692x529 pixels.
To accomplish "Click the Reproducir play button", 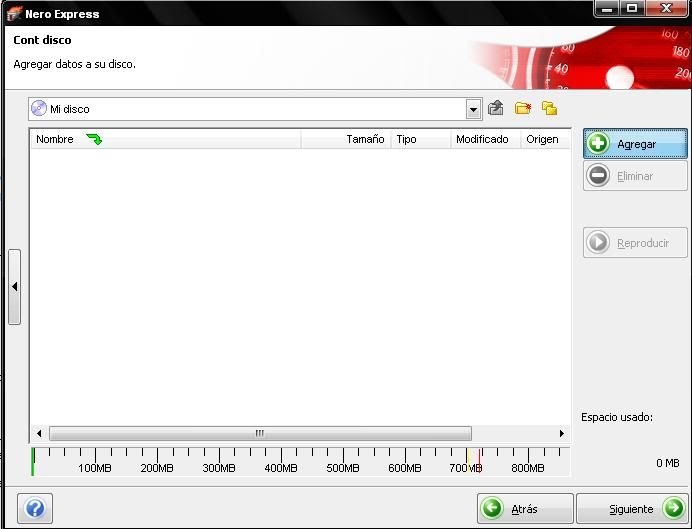I will point(635,243).
